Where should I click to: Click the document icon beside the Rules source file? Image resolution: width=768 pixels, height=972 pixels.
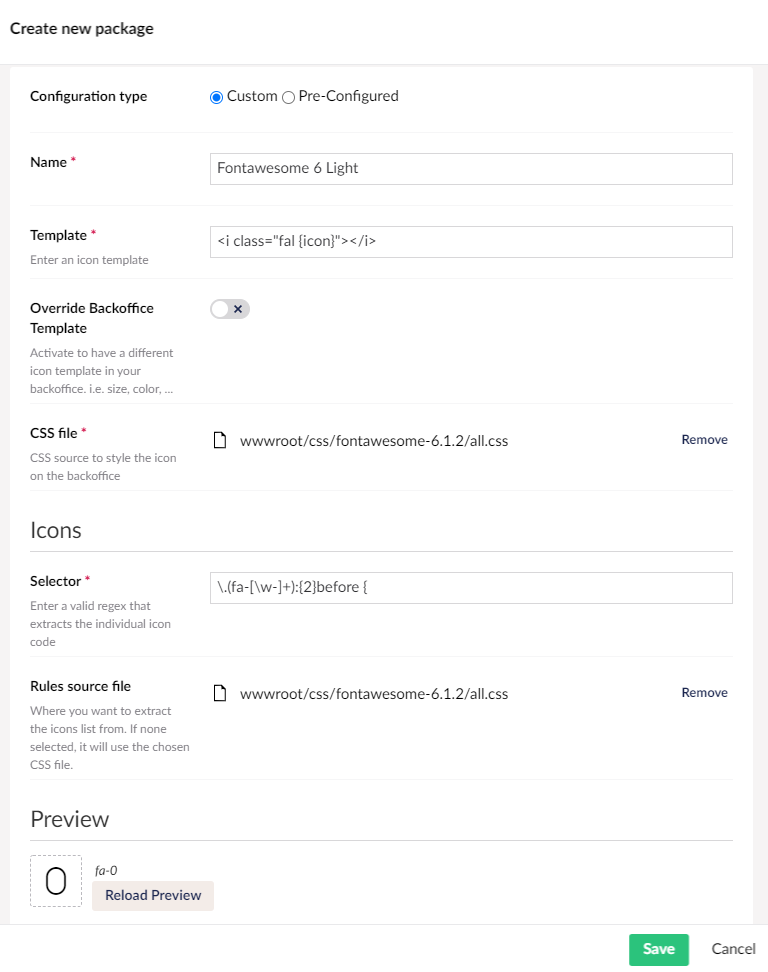pyautogui.click(x=220, y=692)
